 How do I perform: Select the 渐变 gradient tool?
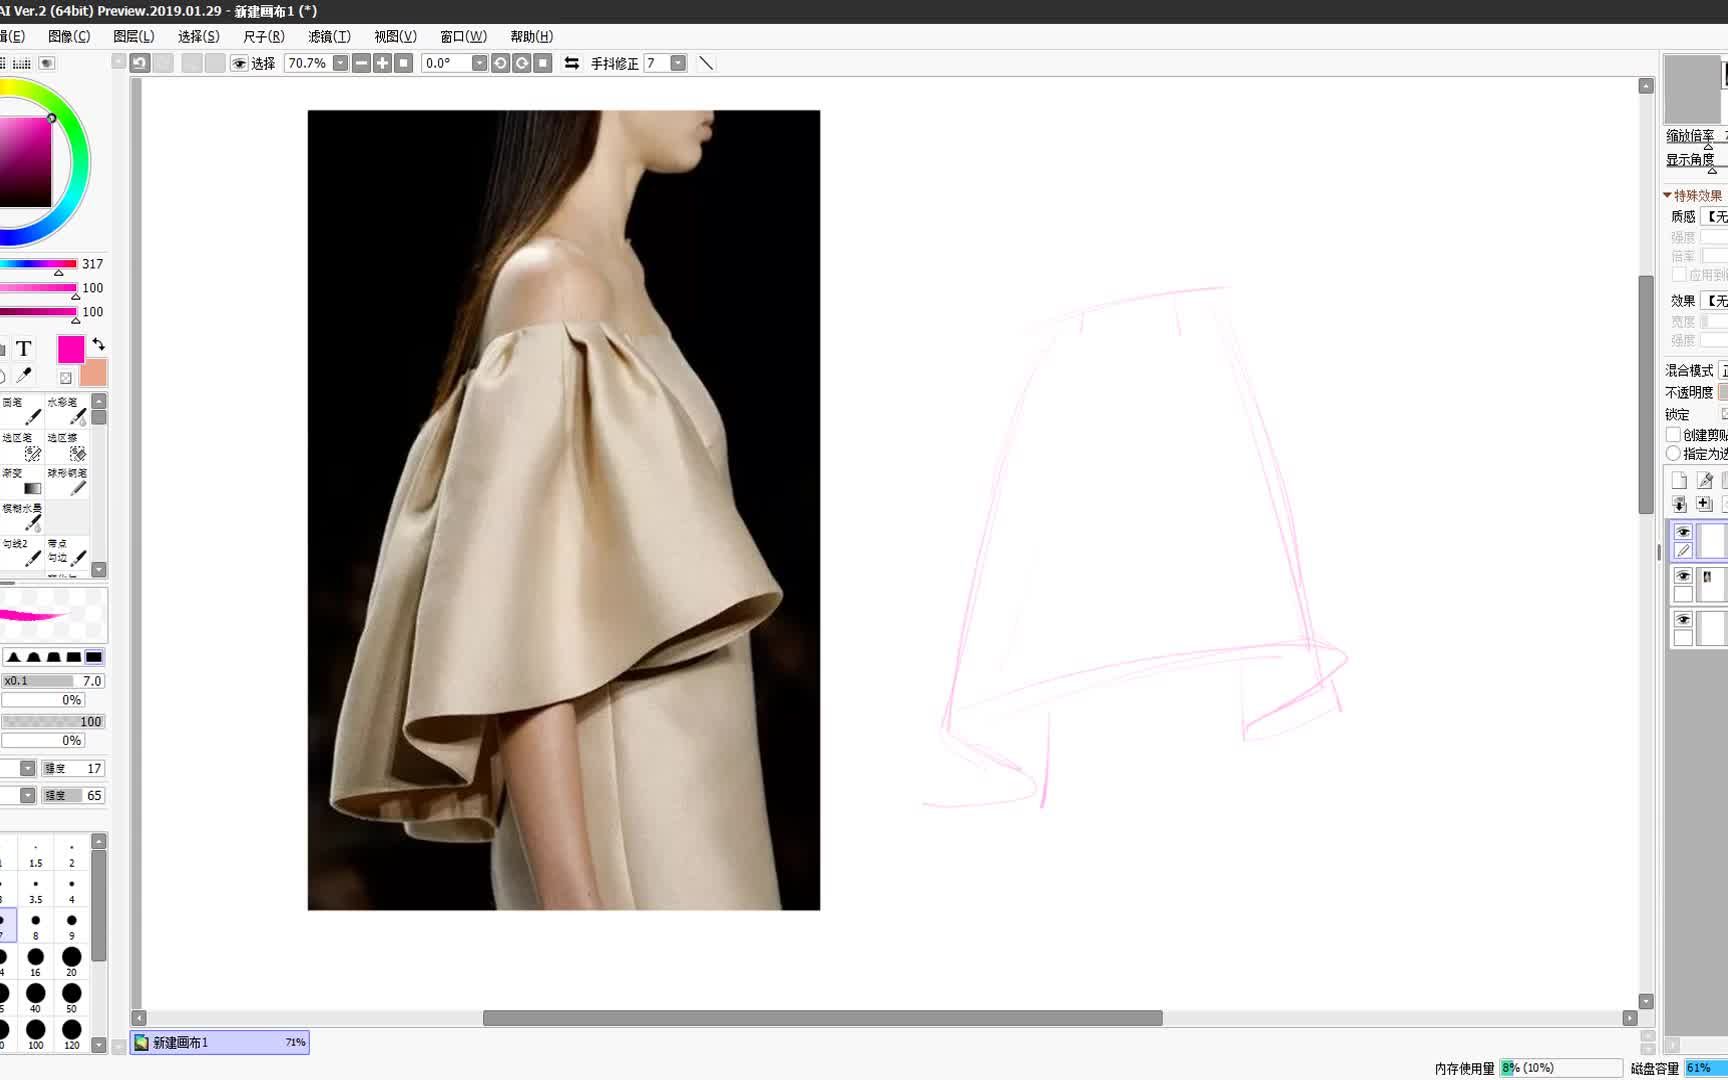[x=22, y=481]
